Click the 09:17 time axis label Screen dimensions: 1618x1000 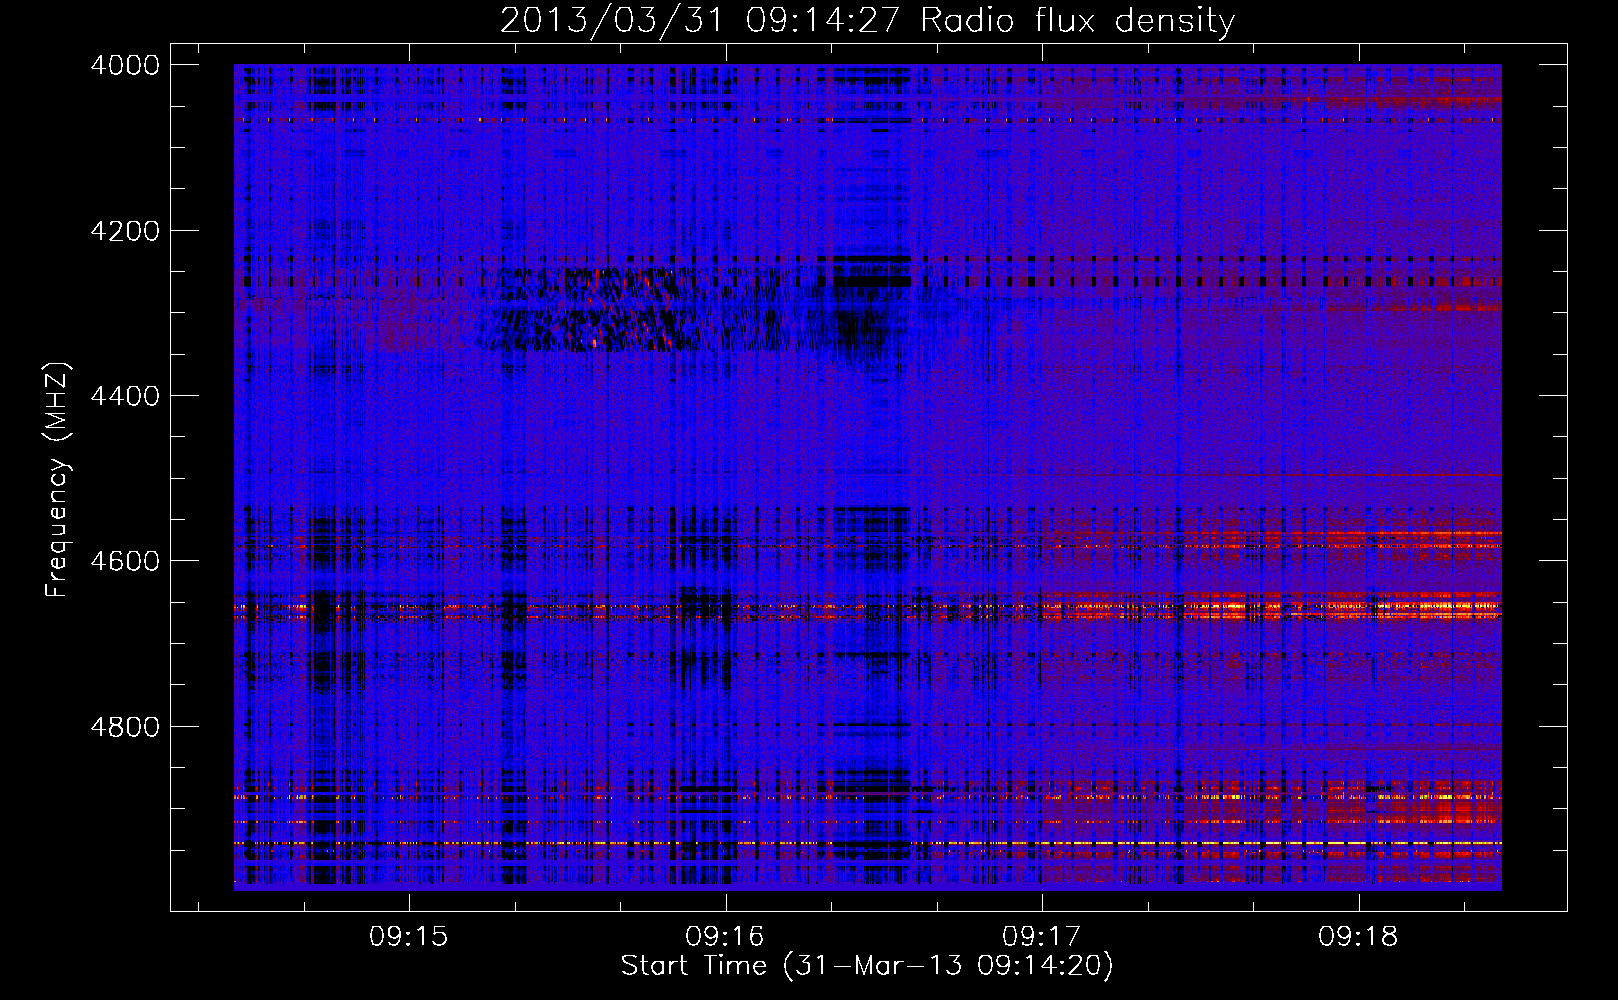[1042, 936]
